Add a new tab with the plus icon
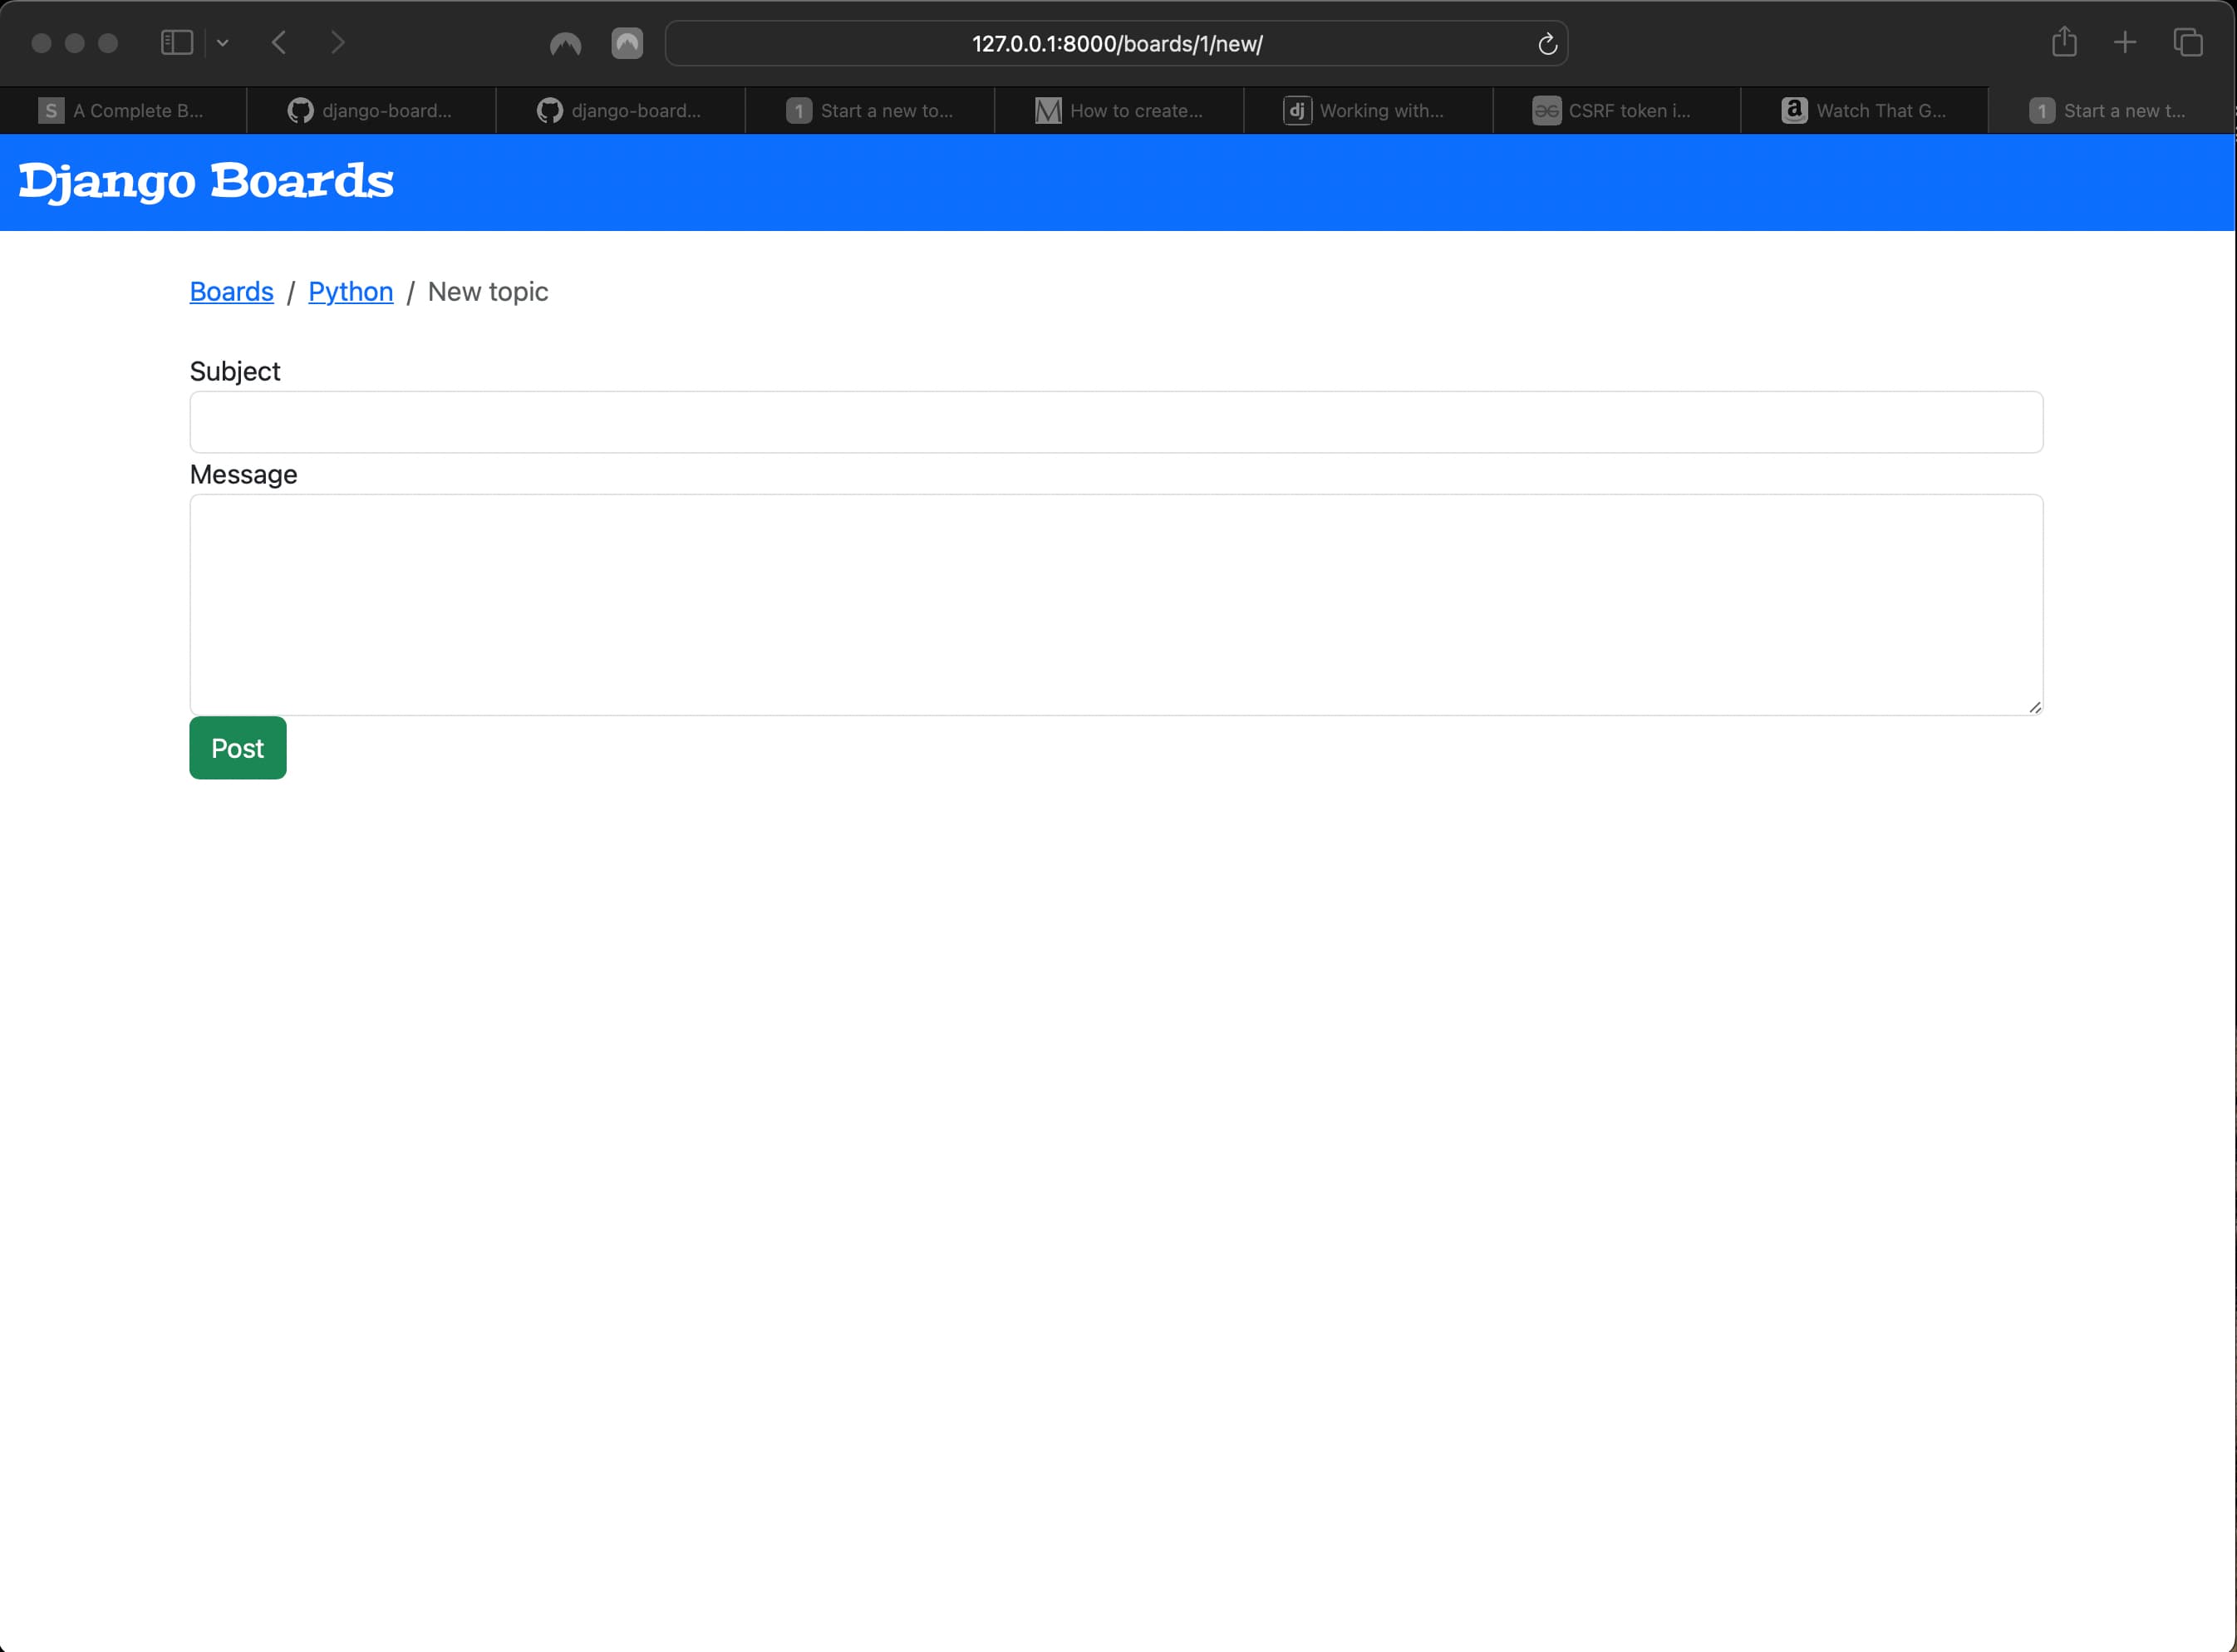Screen dimensions: 2237x1652 coord(2125,42)
